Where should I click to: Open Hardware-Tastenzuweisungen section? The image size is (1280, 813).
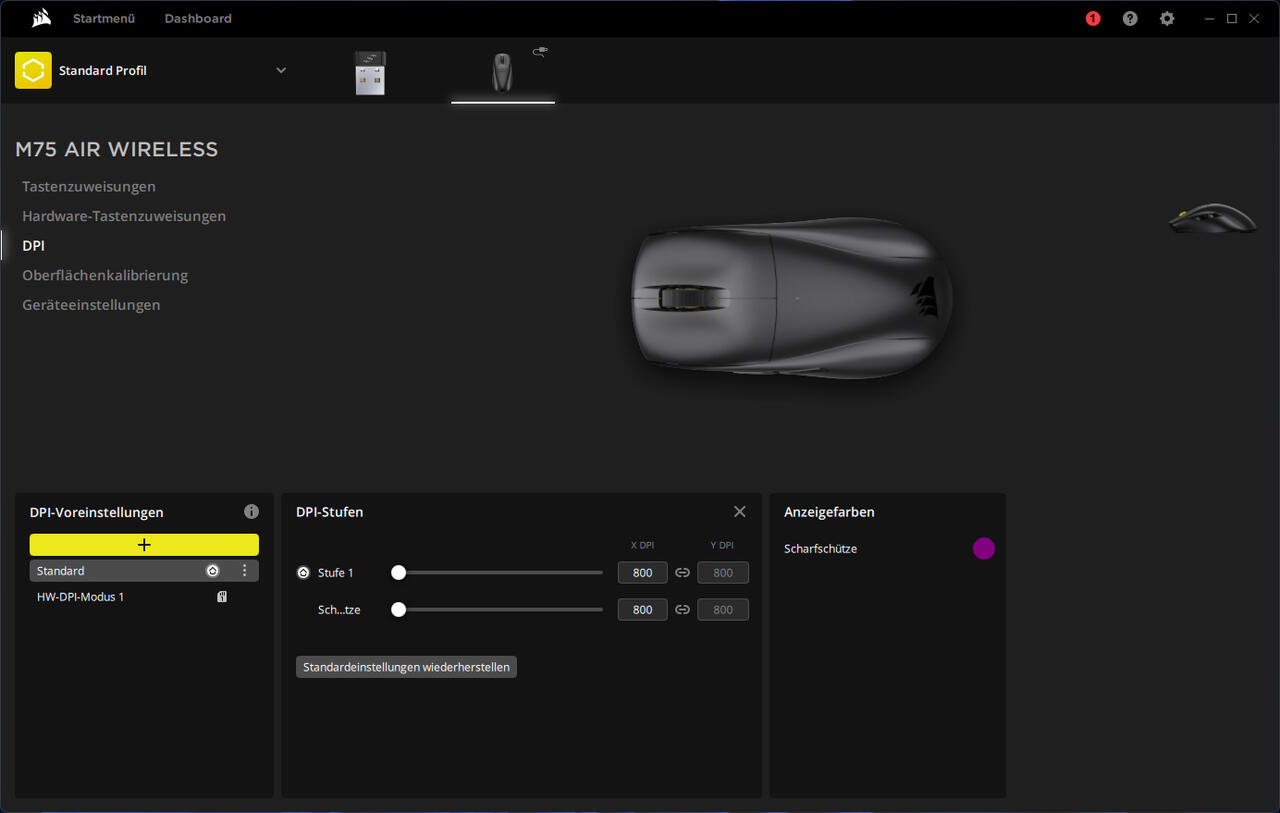click(124, 216)
